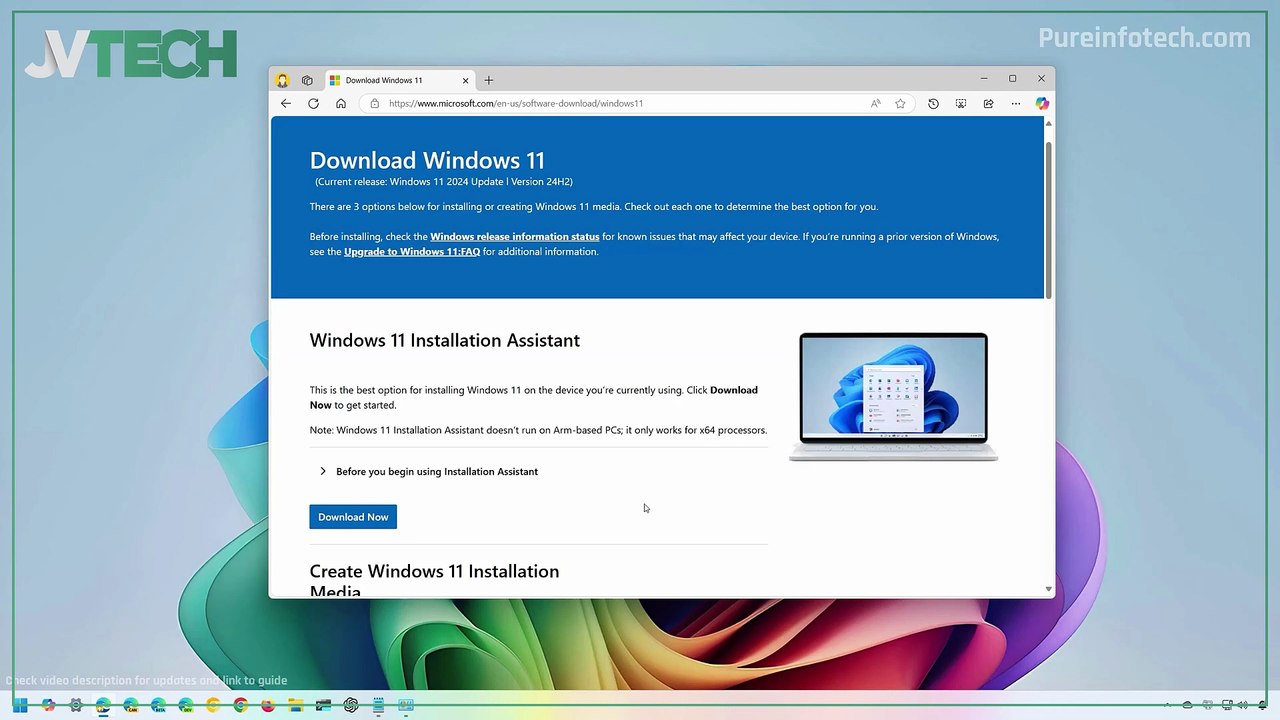This screenshot has height=720, width=1280.
Task: Open the notification bell in system tray
Action: (1262, 705)
